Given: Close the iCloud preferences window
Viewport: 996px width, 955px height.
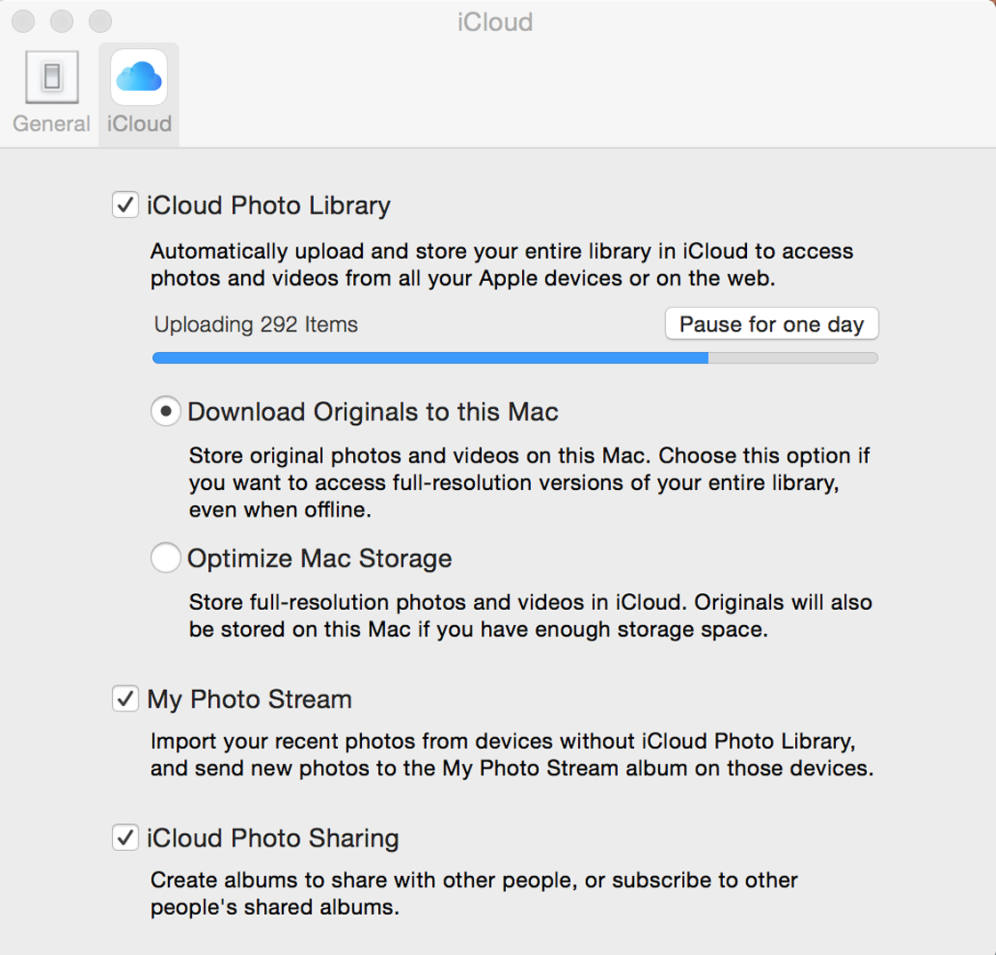Looking at the screenshot, I should pos(22,21).
